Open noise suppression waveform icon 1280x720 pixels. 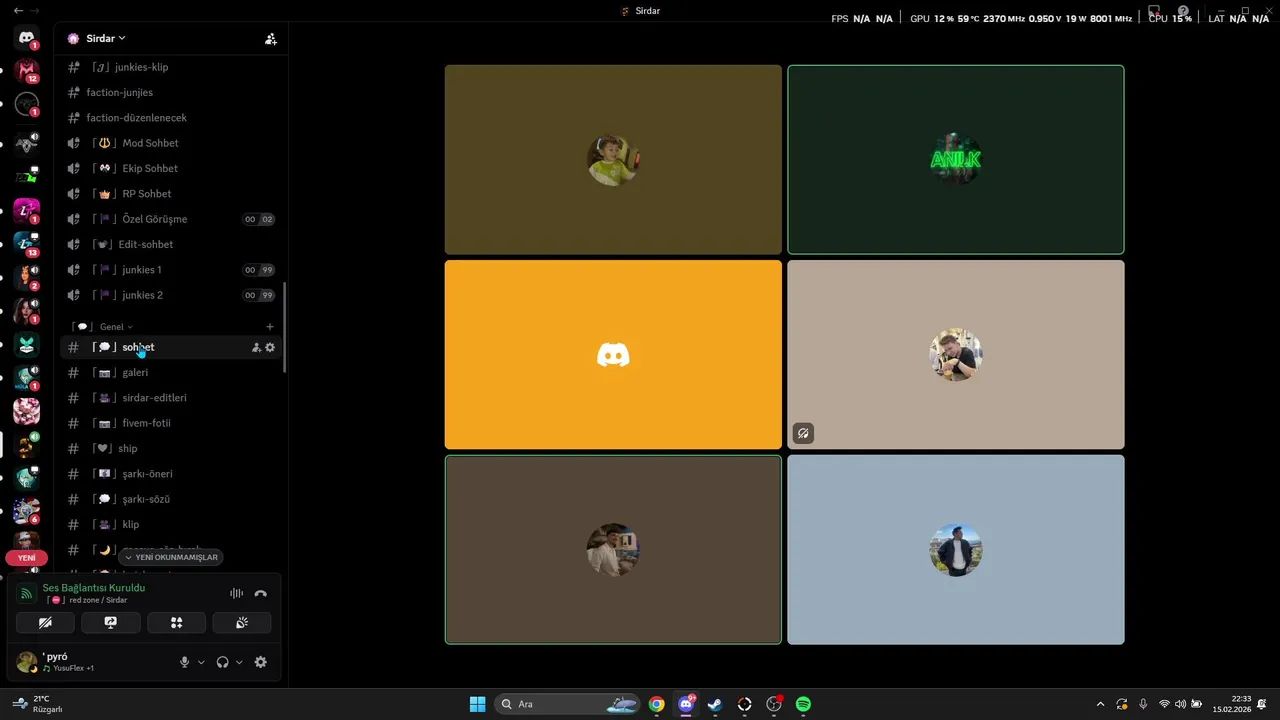[x=236, y=593]
